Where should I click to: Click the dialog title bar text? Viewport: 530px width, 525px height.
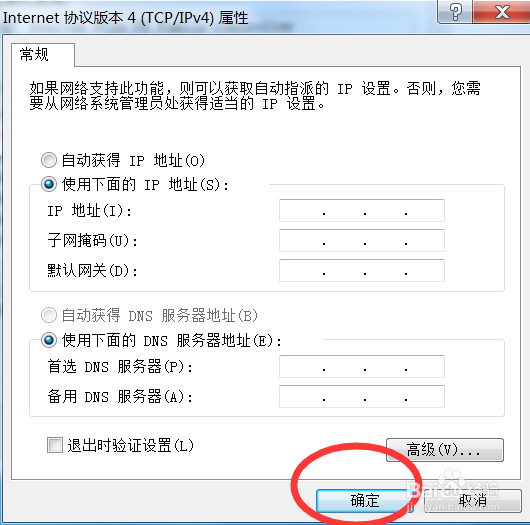125,18
